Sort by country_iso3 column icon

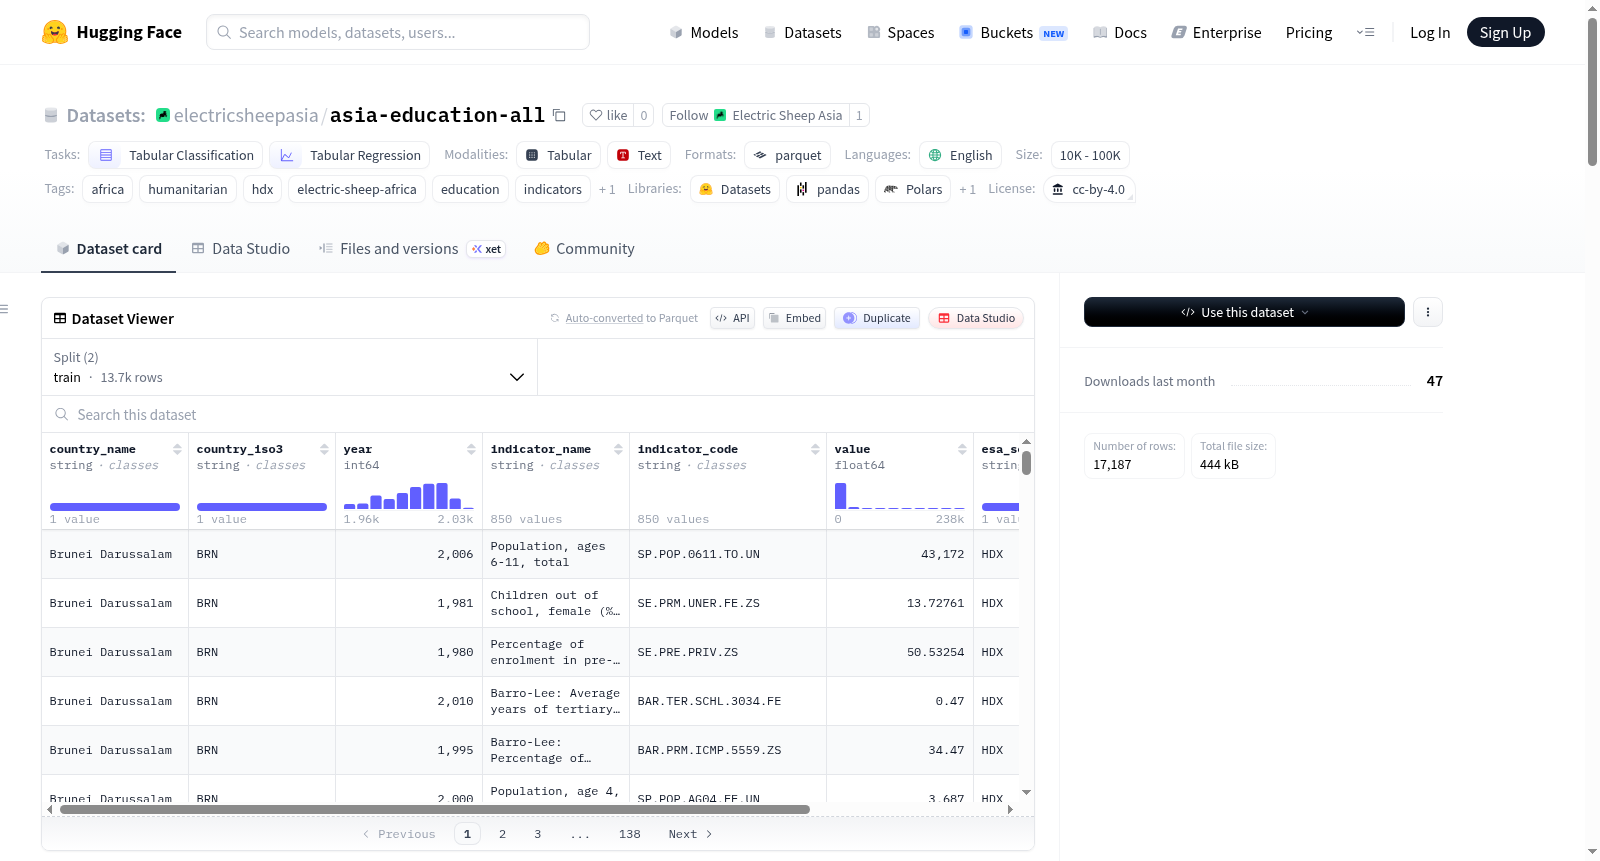[324, 449]
